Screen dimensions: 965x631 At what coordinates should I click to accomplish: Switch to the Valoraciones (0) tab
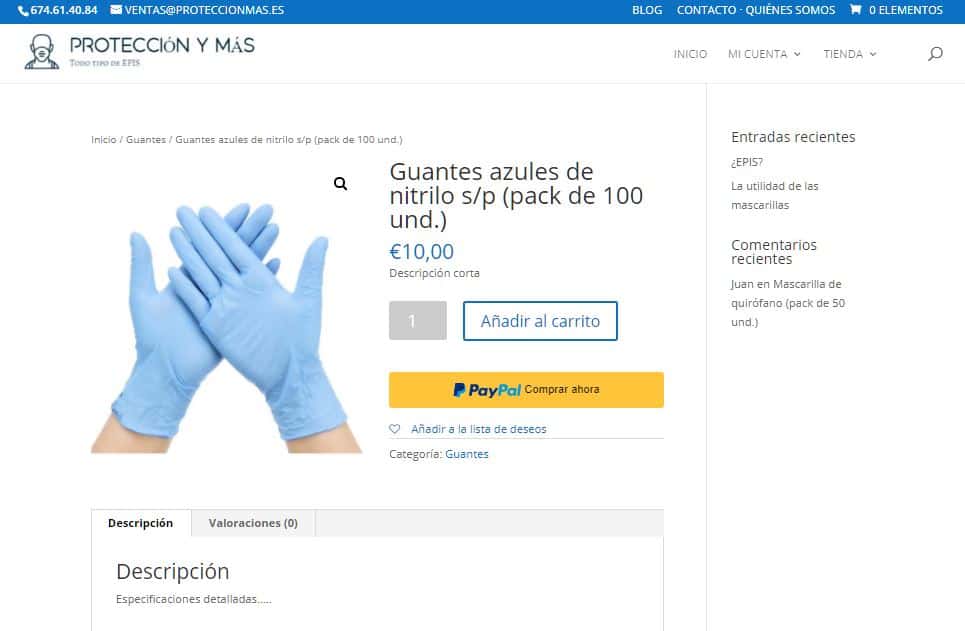pos(253,523)
